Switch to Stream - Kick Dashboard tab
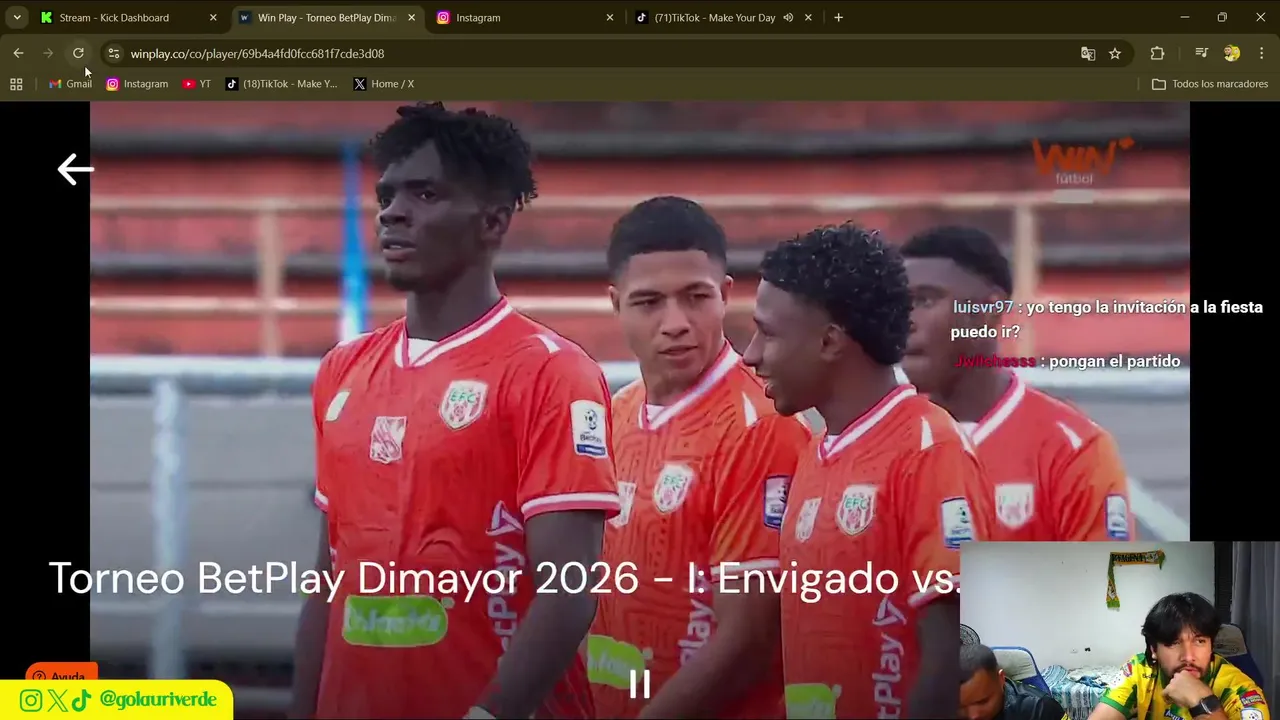This screenshot has width=1280, height=720. [128, 17]
